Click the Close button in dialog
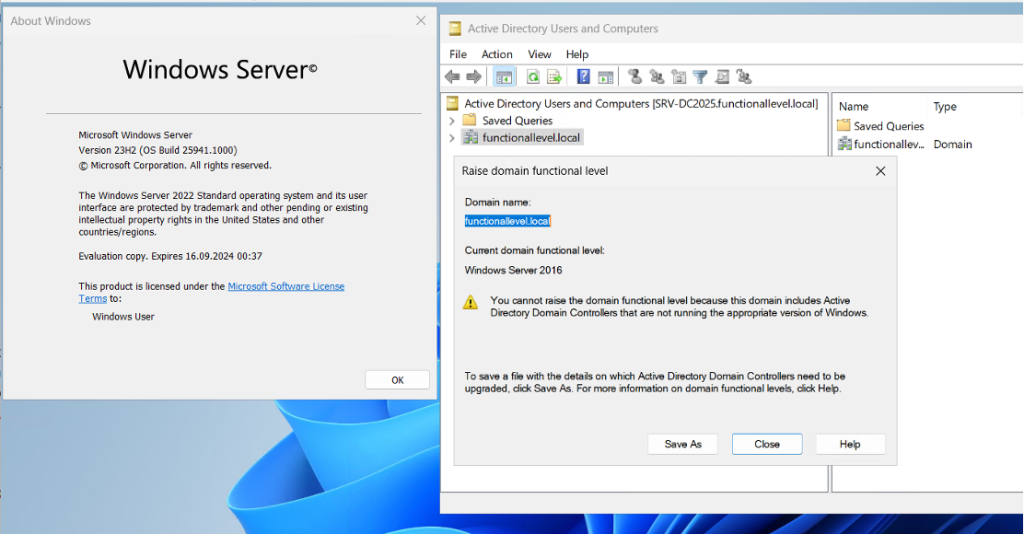This screenshot has height=534, width=1024. (x=767, y=444)
